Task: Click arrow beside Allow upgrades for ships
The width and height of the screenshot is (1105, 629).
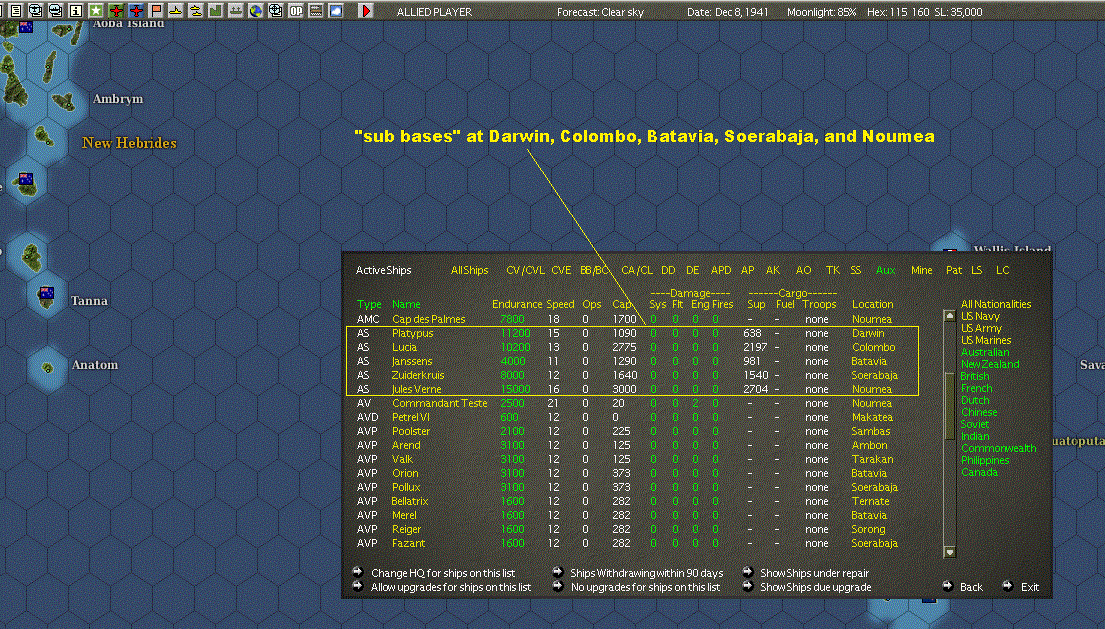Action: (x=357, y=585)
